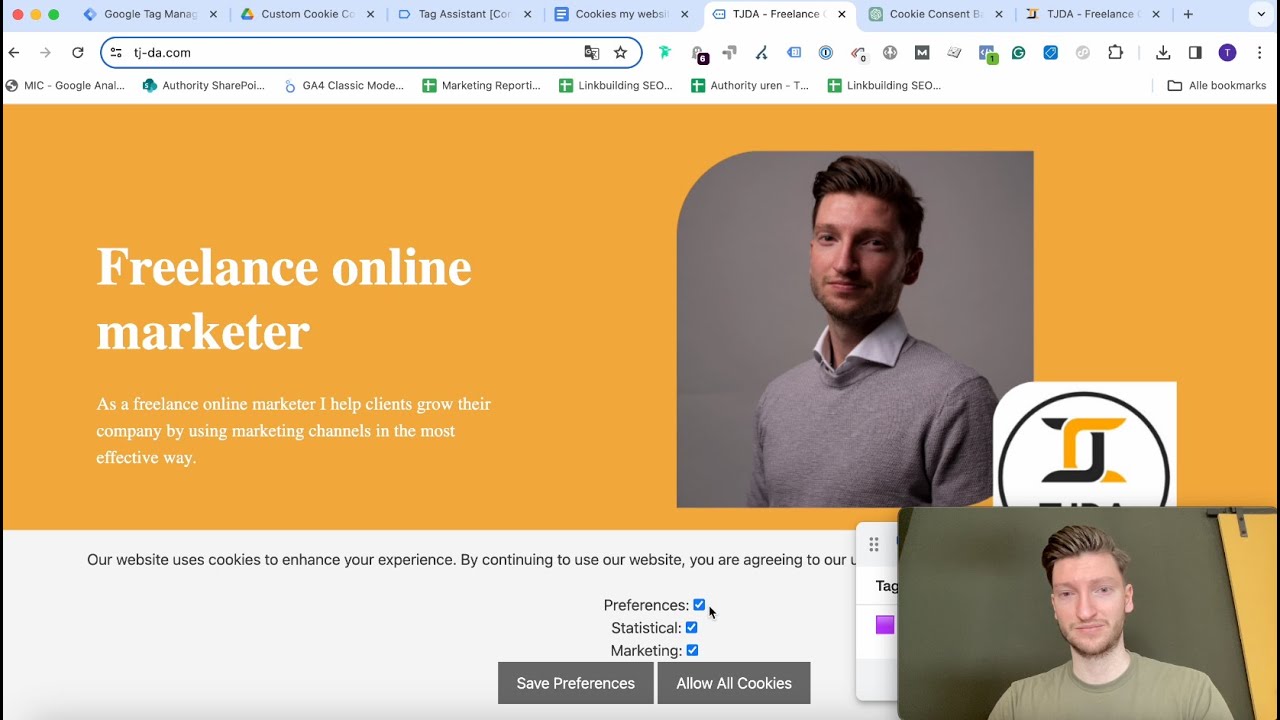
Task: Reload the tj-da.com page
Action: tap(77, 53)
